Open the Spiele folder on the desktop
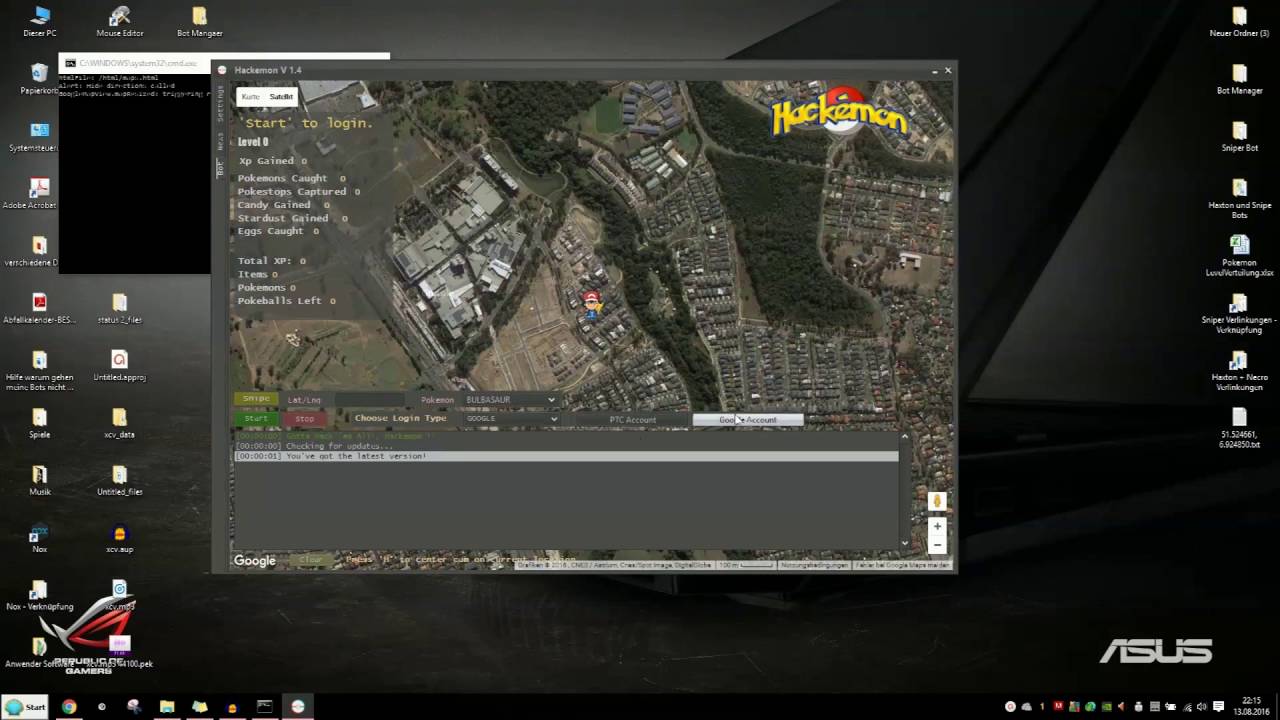Image resolution: width=1280 pixels, height=720 pixels. [x=40, y=423]
